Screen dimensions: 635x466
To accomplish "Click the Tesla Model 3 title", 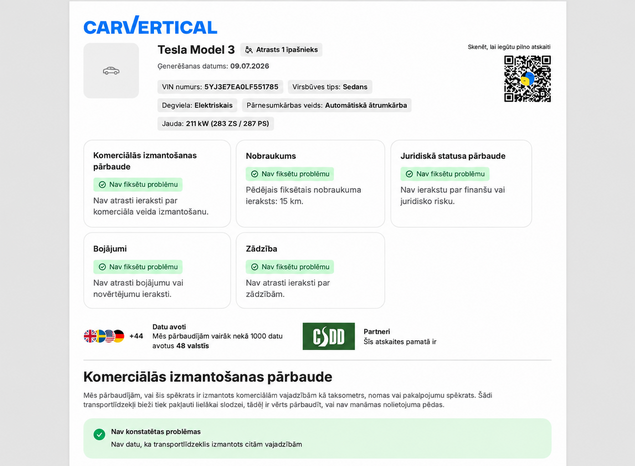I will (x=196, y=50).
